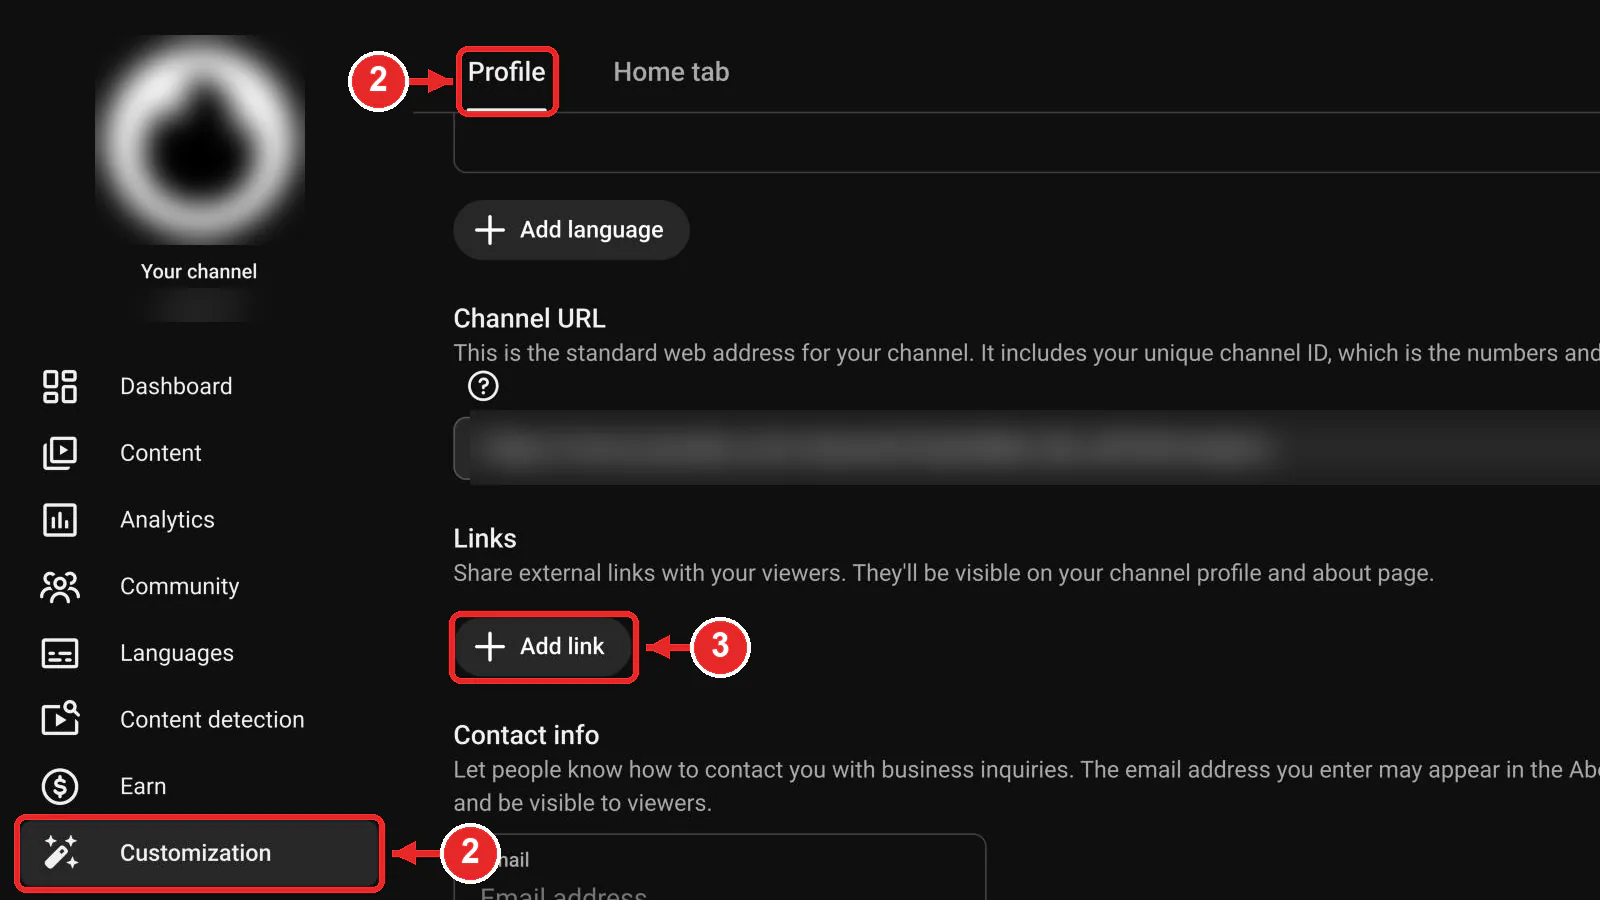The width and height of the screenshot is (1600, 900).
Task: Select the 'Channel URL' heading
Action: pyautogui.click(x=529, y=319)
